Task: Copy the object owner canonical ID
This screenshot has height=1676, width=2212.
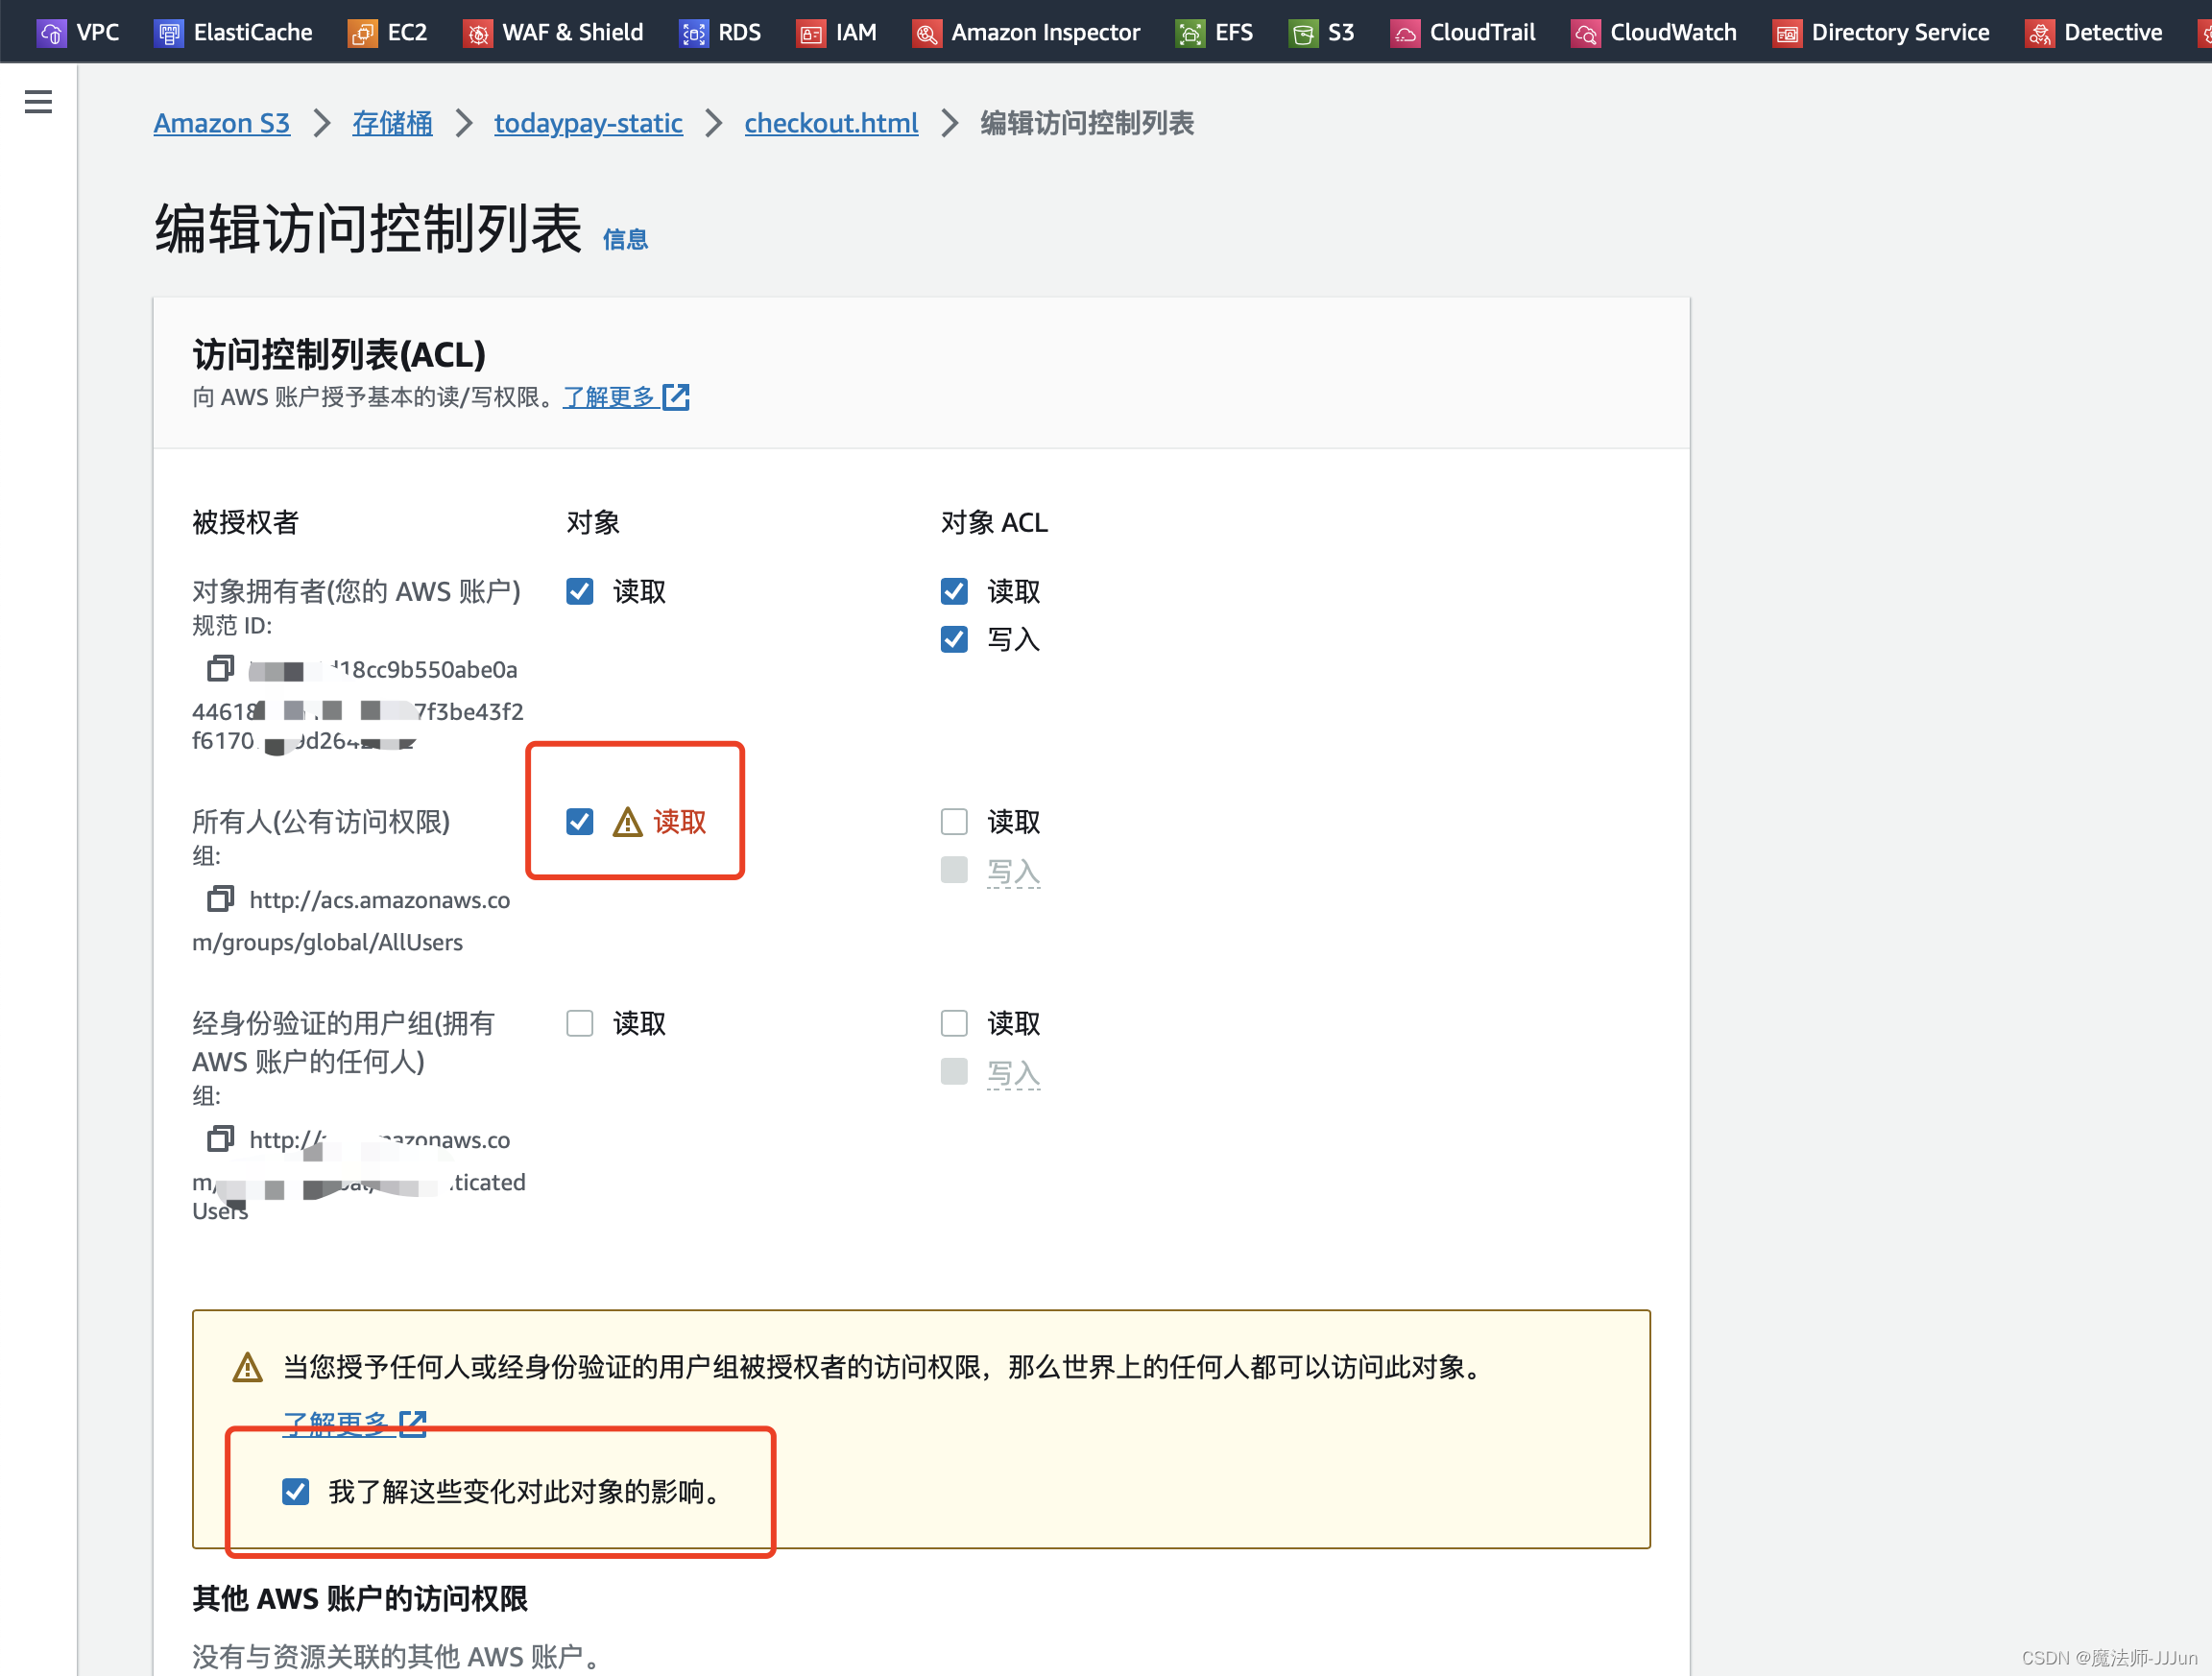Action: click(x=220, y=668)
